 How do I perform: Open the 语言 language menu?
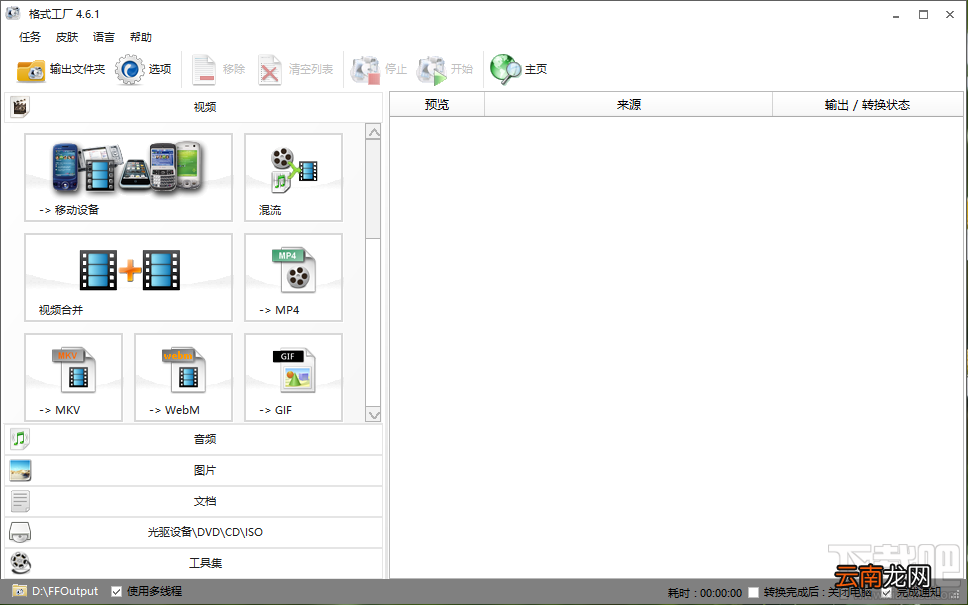pyautogui.click(x=104, y=37)
